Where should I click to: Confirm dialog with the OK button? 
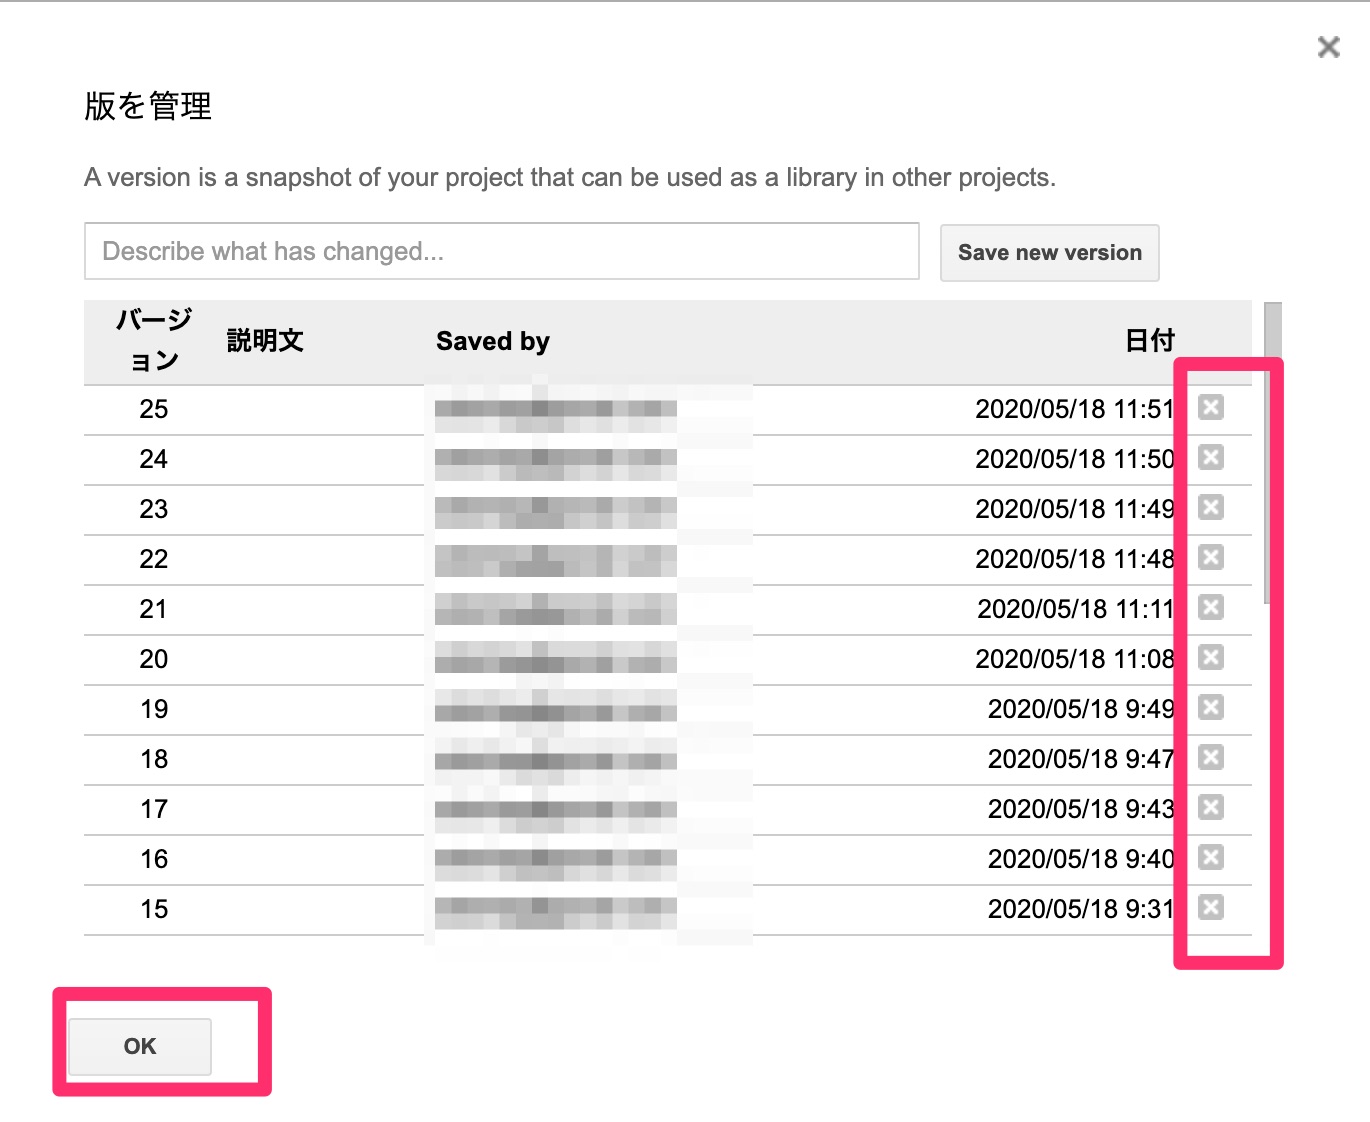(139, 1046)
